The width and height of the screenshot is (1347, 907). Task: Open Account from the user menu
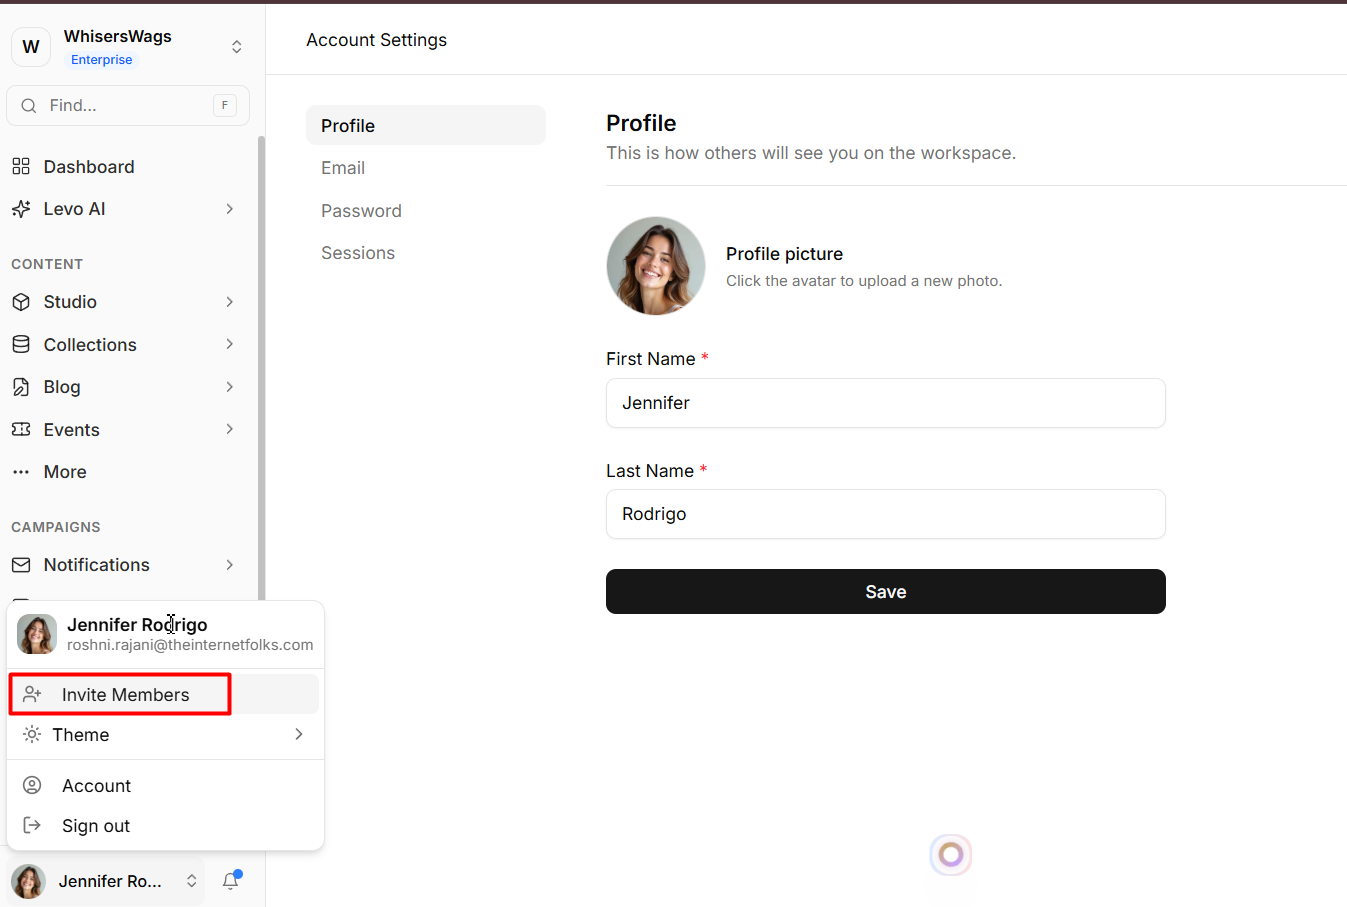96,786
